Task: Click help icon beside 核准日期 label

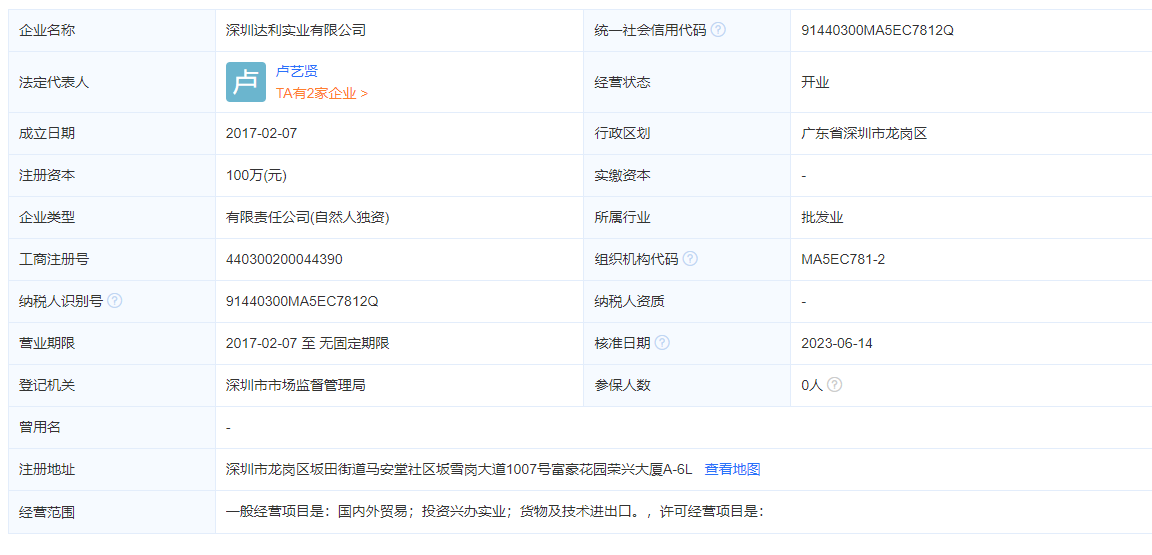Action: (662, 343)
